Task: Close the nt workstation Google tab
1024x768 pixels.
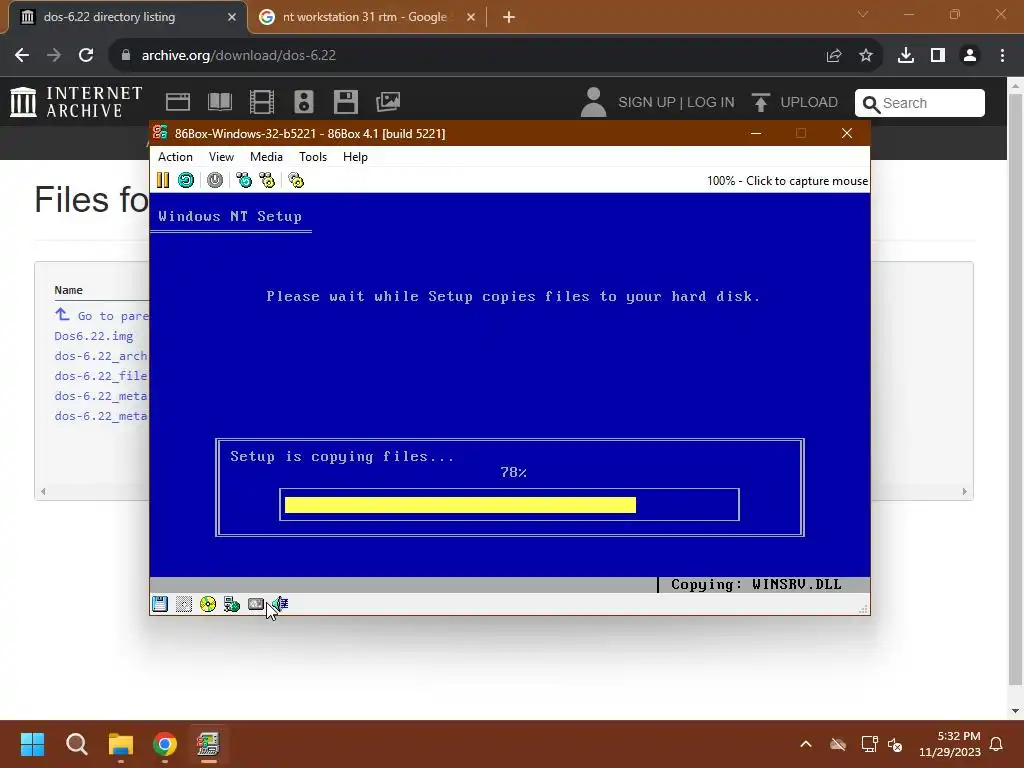Action: coord(471,17)
